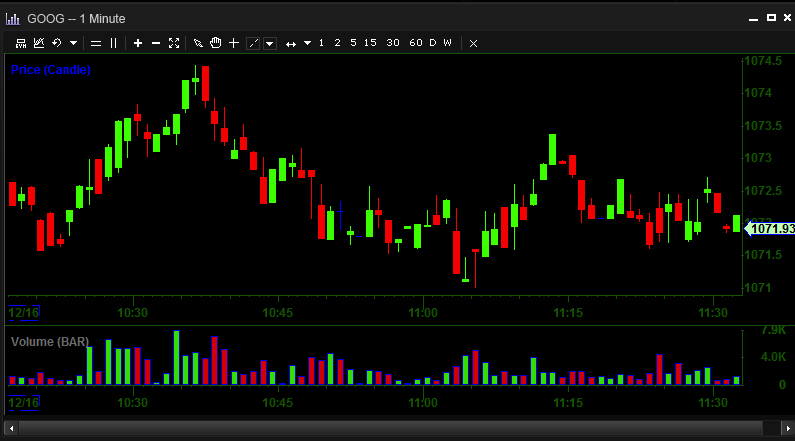Viewport: 795px width, 441px height.
Task: Click the 12/16 date link under price chart
Action: (24, 312)
